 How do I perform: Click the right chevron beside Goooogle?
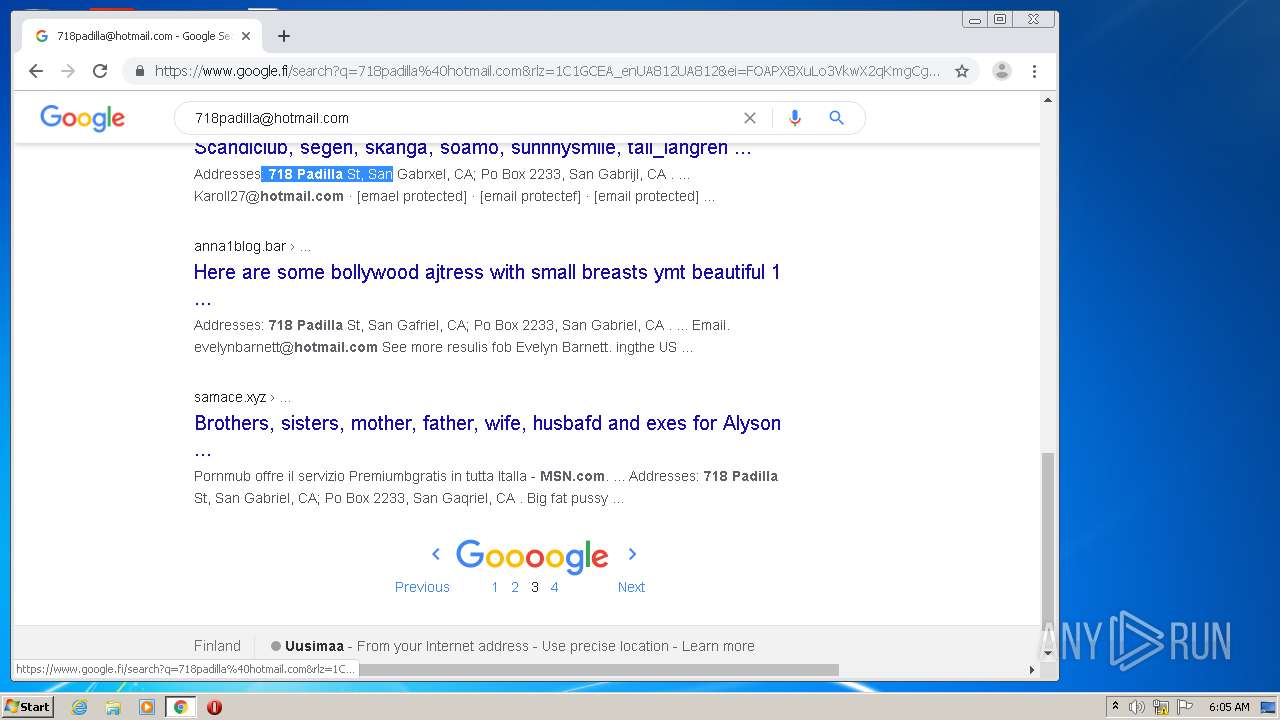click(632, 554)
